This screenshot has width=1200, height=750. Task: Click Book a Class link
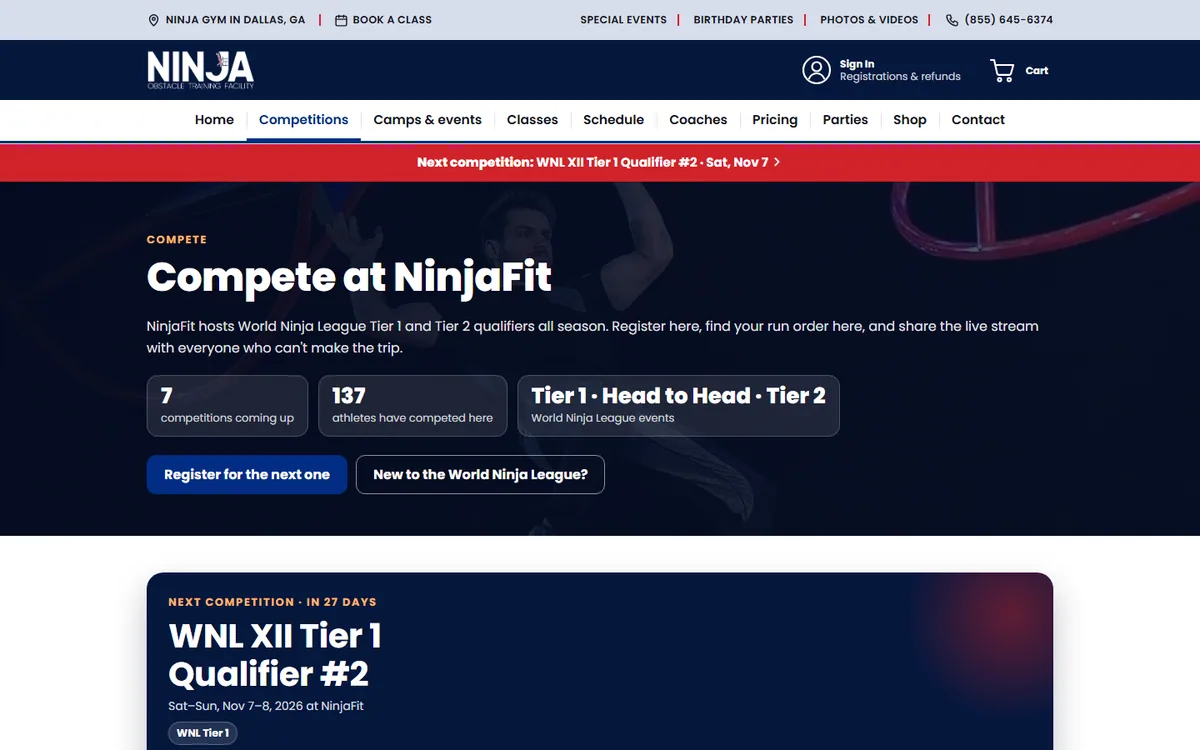(392, 20)
